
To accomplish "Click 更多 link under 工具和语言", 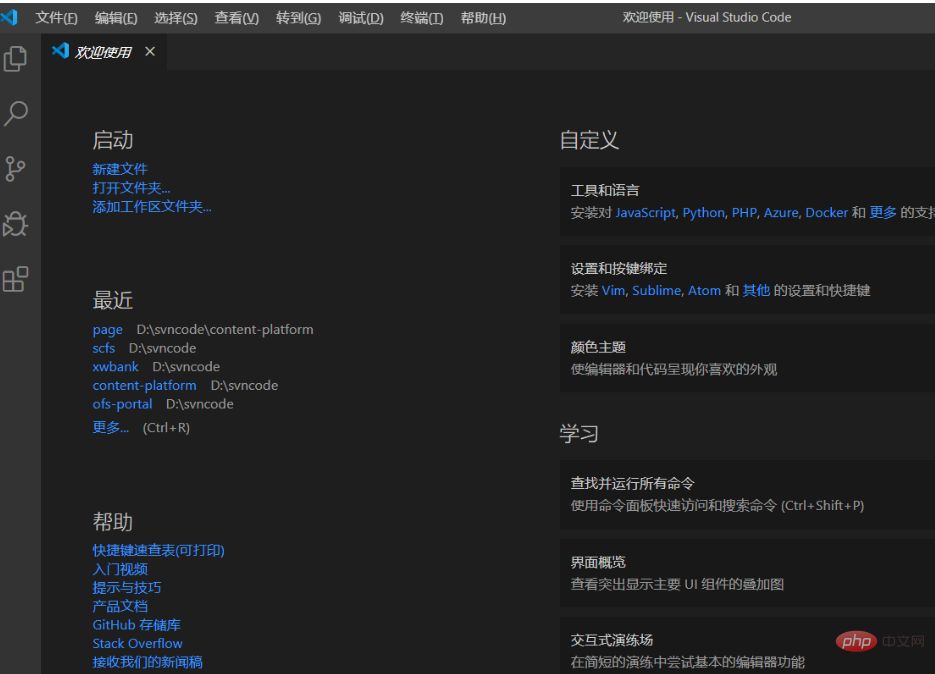I will pos(883,212).
